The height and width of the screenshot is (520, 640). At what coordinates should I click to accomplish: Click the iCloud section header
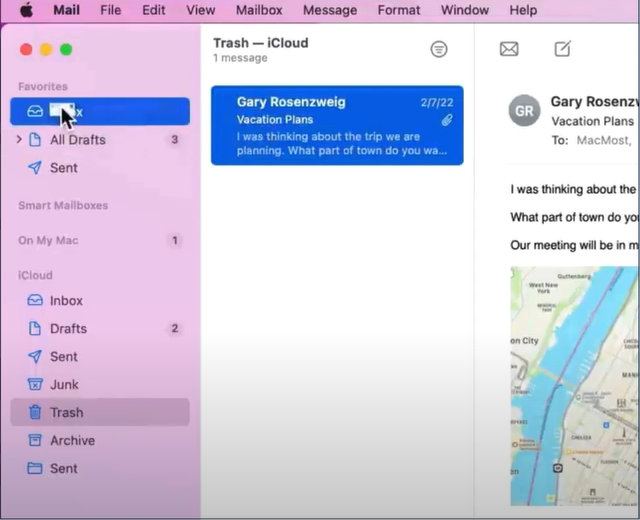35,276
